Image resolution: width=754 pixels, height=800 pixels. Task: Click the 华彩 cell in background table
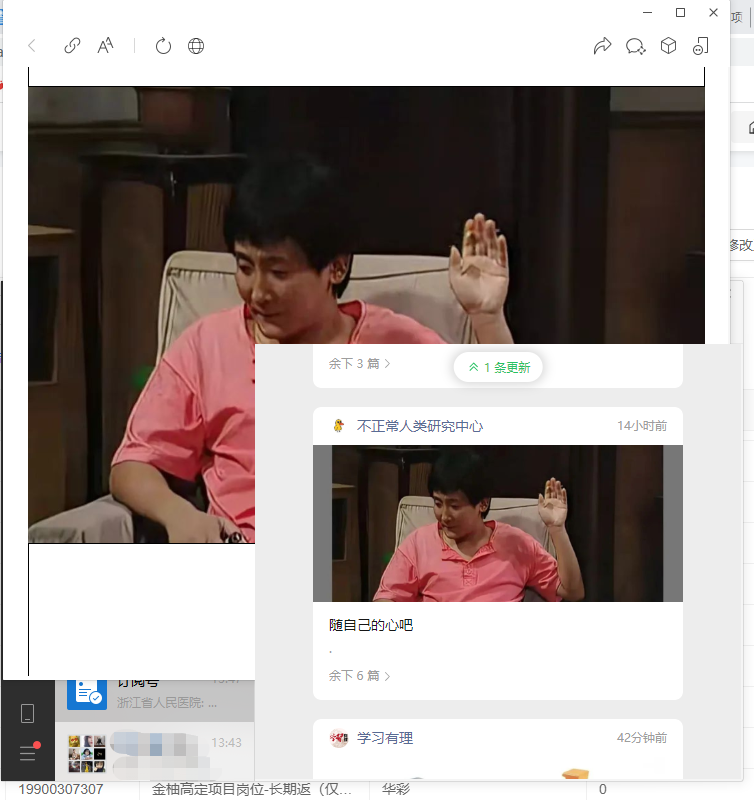click(x=396, y=789)
